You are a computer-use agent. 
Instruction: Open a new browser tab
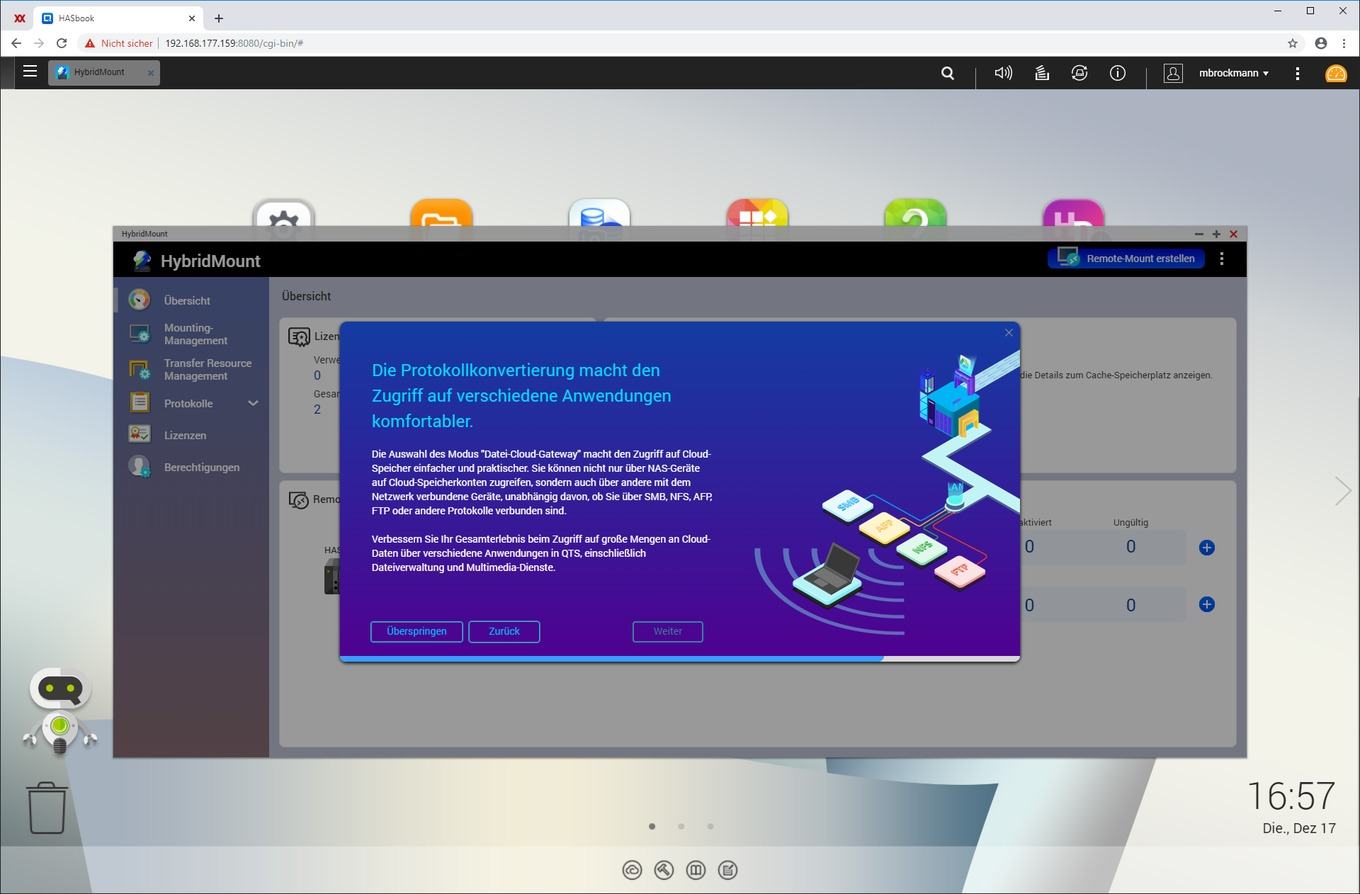coord(218,18)
